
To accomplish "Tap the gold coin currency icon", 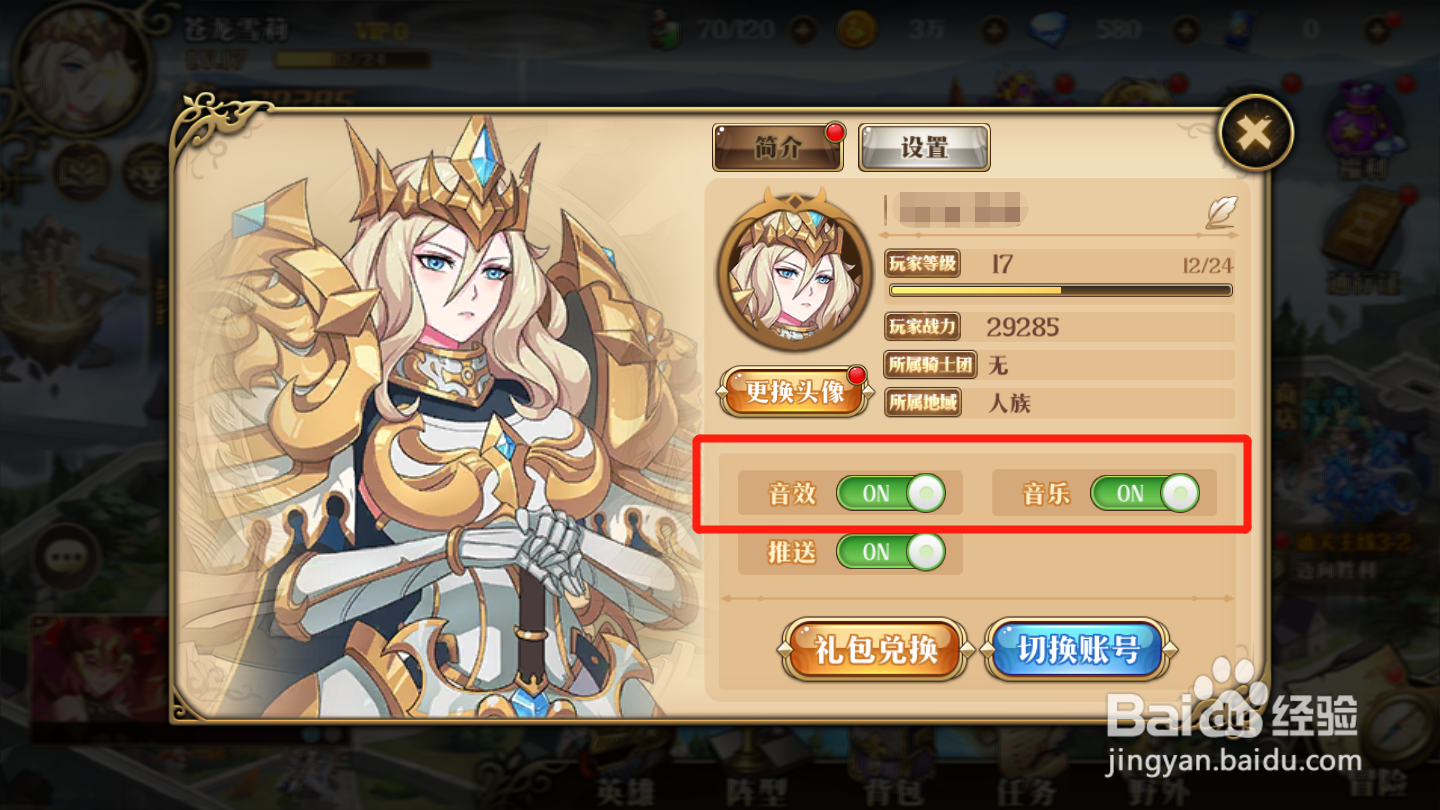I will point(856,29).
